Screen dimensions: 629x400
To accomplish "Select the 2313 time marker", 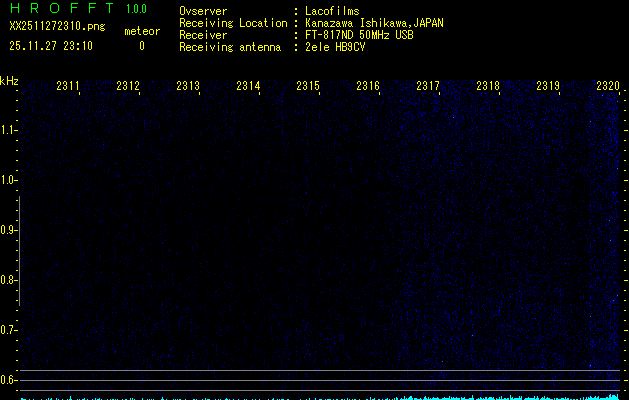I will click(188, 87).
